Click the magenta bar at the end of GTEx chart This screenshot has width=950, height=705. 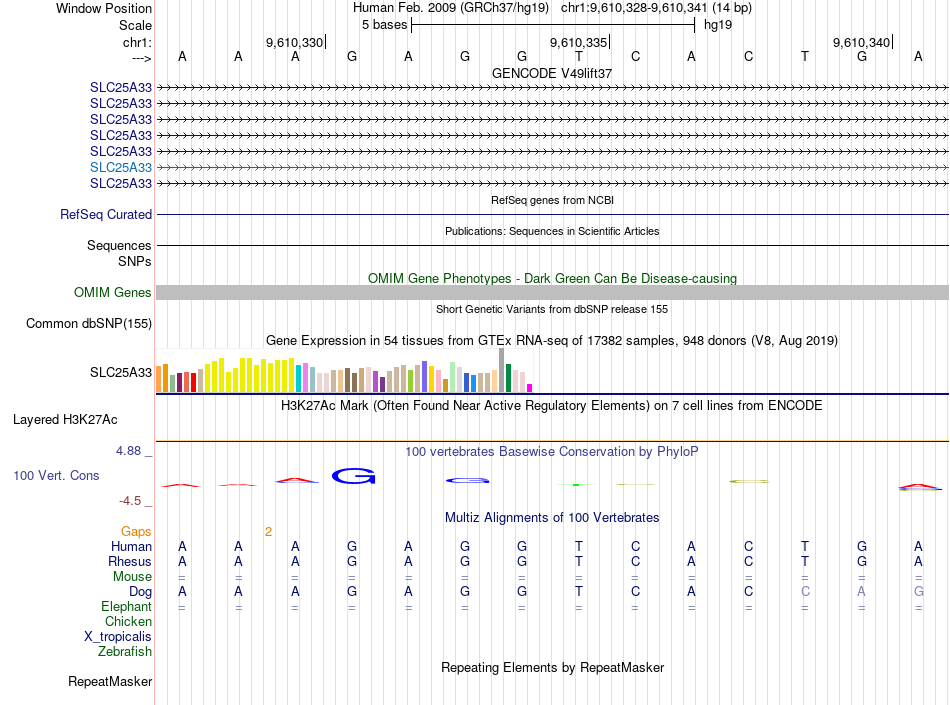530,388
